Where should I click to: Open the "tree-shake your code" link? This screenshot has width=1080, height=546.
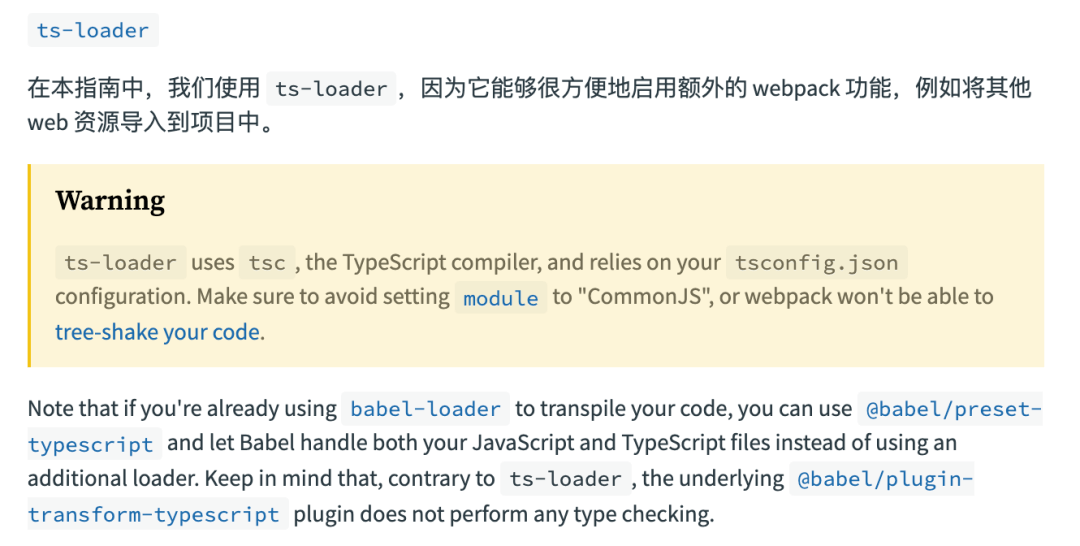158,332
